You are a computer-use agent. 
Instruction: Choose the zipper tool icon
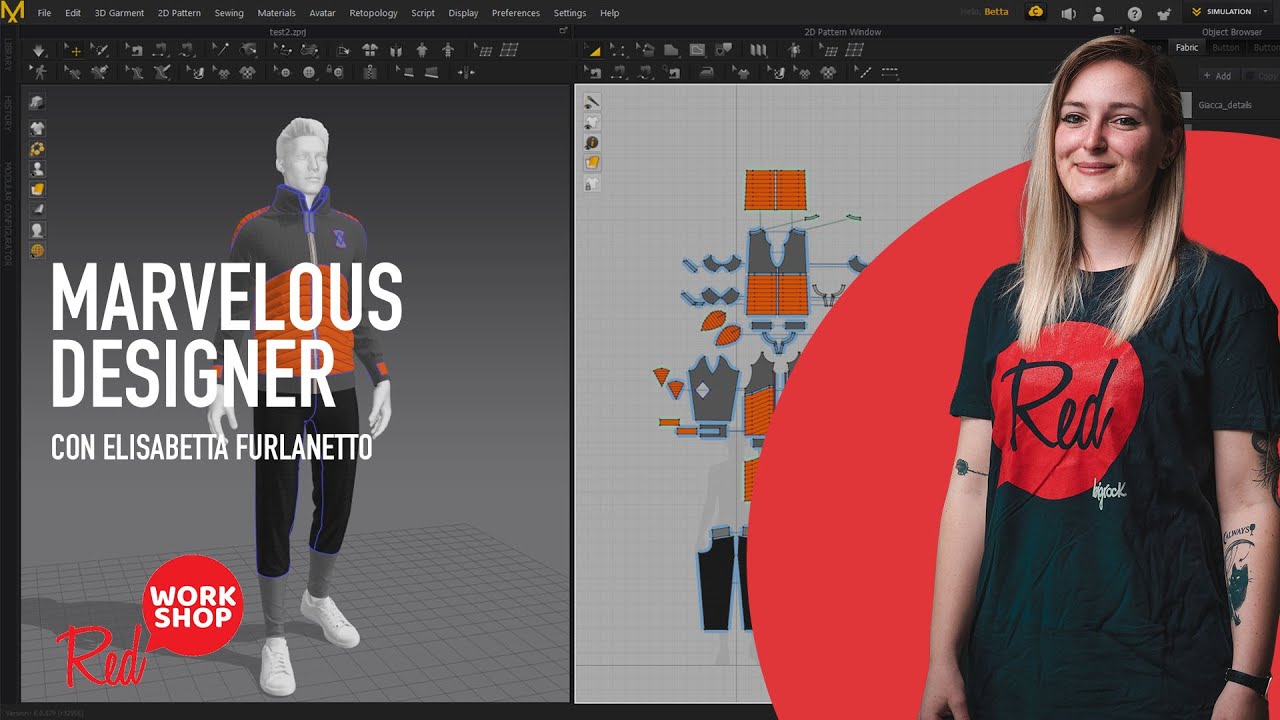369,72
